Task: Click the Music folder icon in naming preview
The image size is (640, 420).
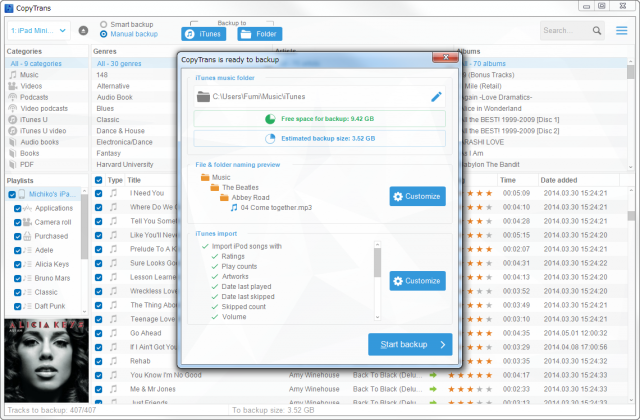Action: pos(205,177)
